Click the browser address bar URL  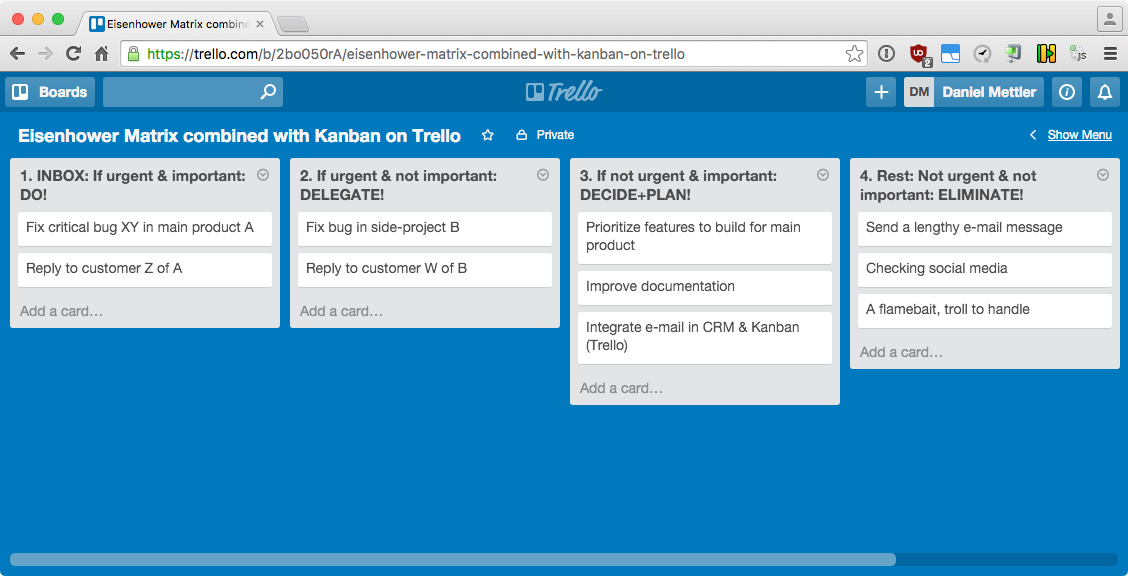(416, 54)
